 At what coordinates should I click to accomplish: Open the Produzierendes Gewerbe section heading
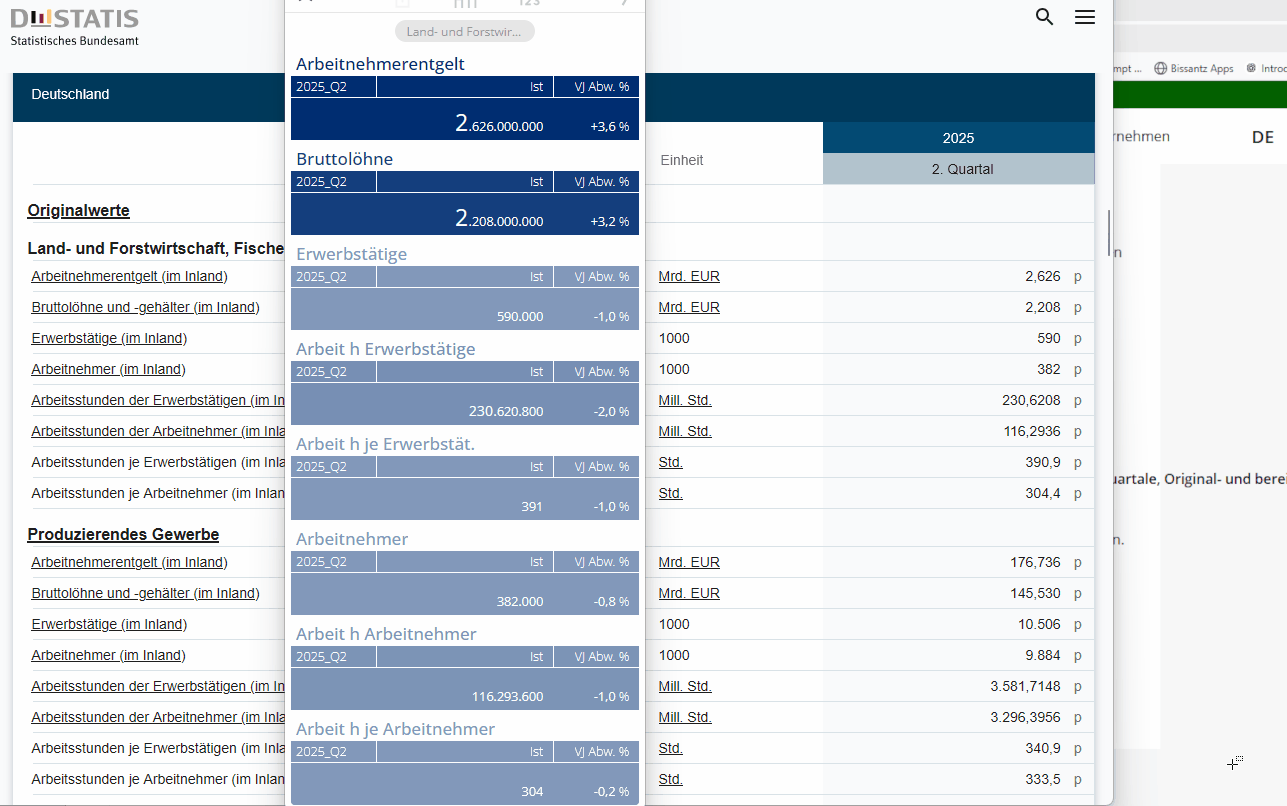pyautogui.click(x=123, y=535)
